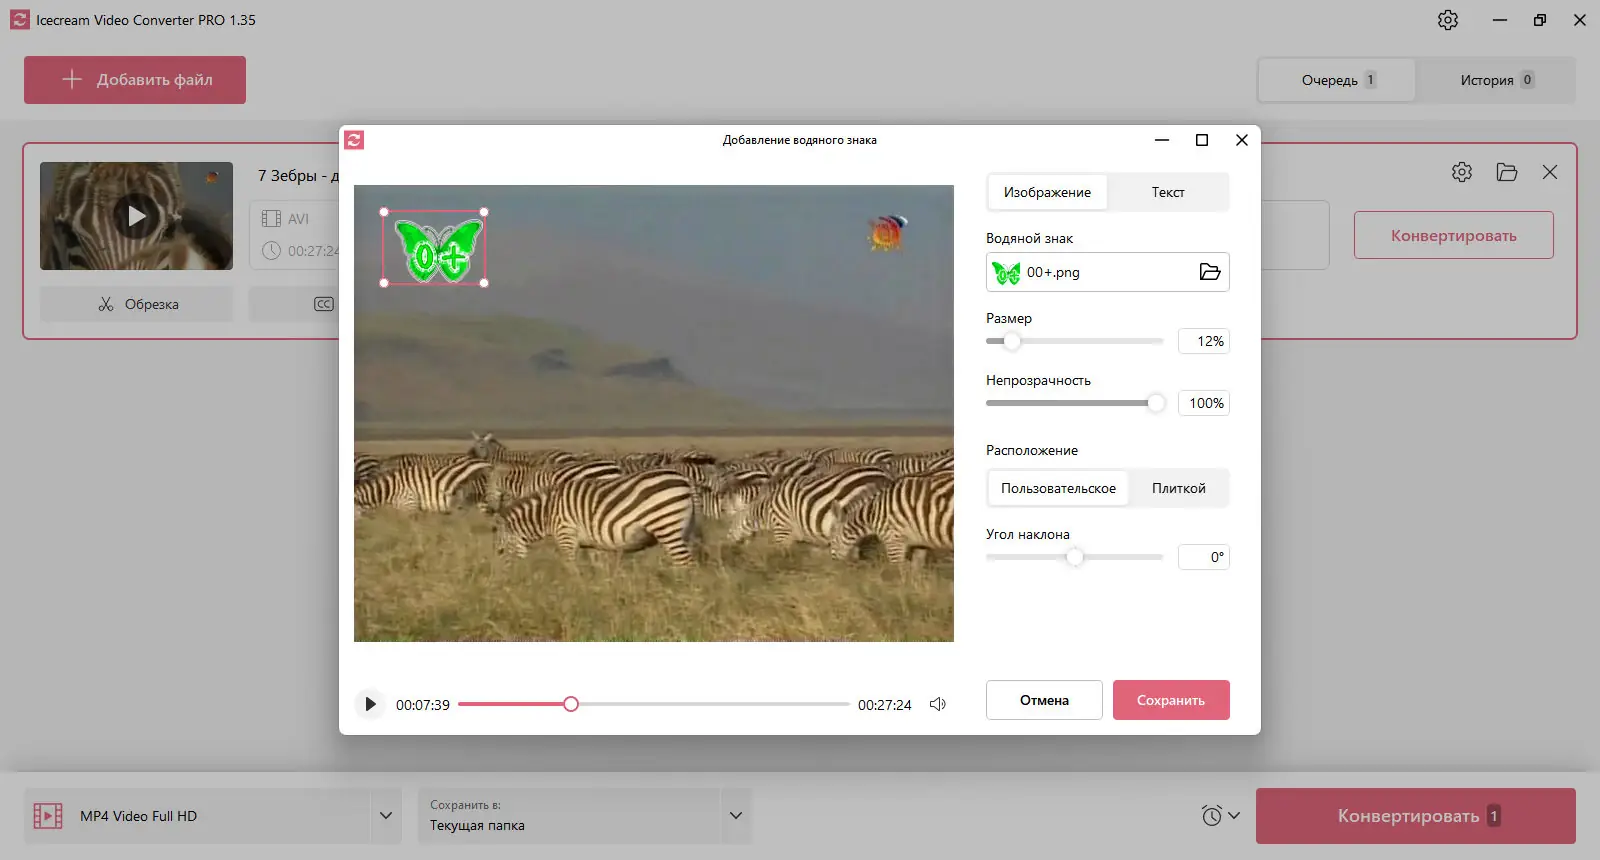Open application settings gear in title bar
This screenshot has height=860, width=1600.
click(1448, 20)
